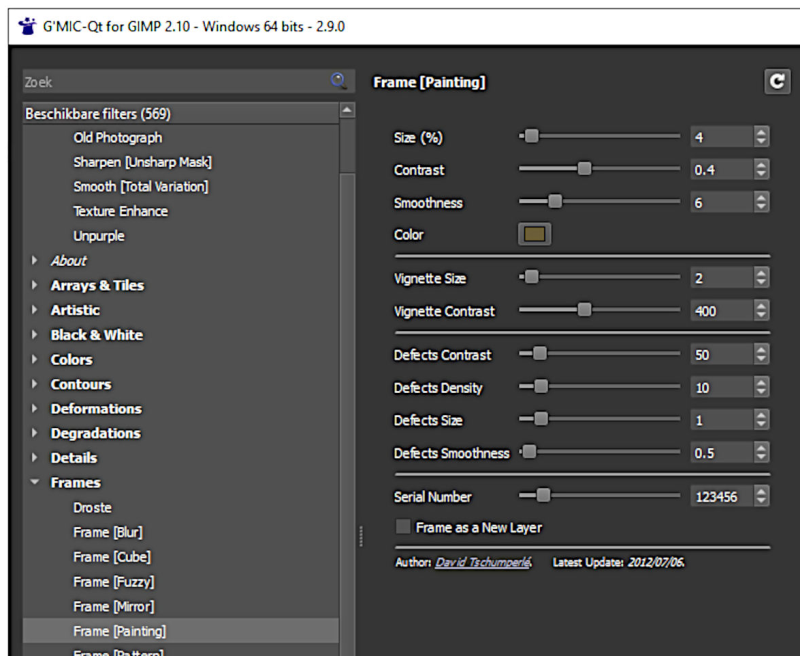Expand the Details category

(x=34, y=458)
